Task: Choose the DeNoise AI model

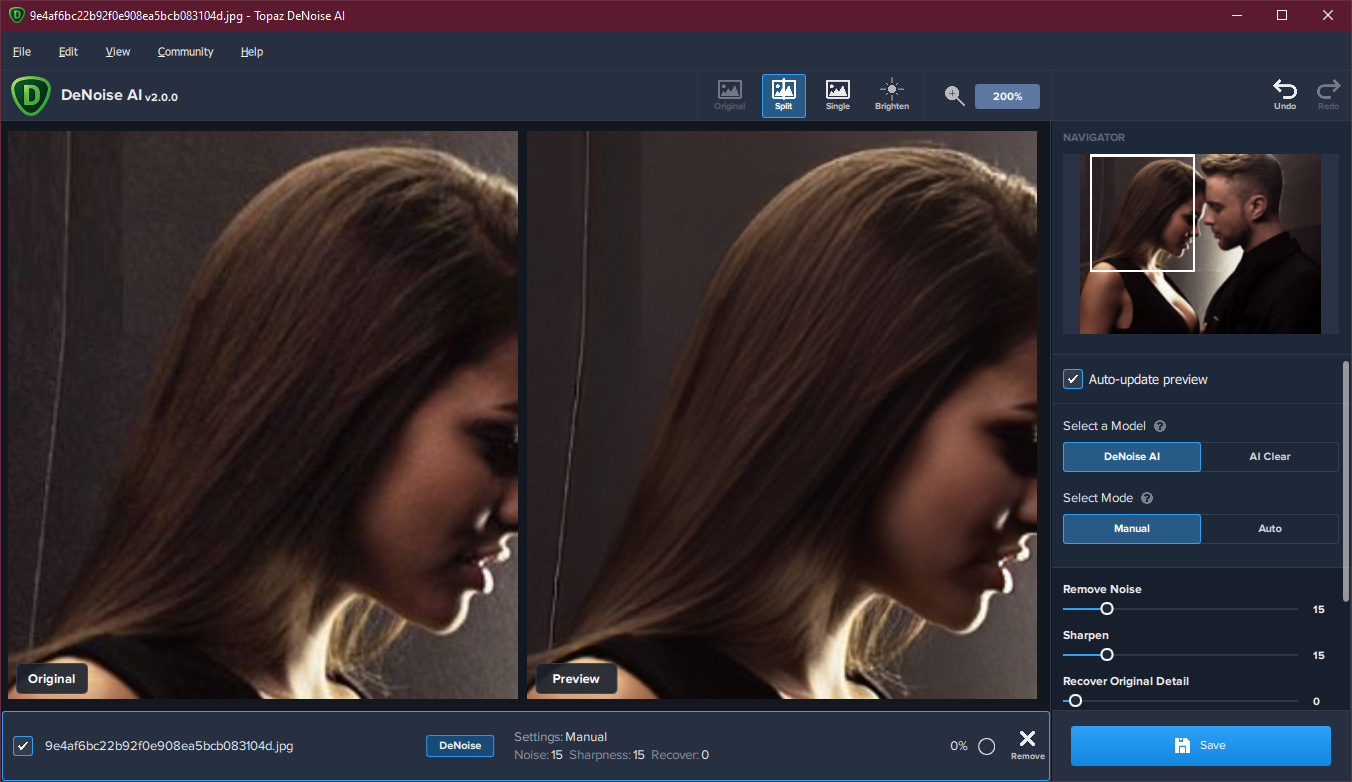Action: coord(1132,457)
